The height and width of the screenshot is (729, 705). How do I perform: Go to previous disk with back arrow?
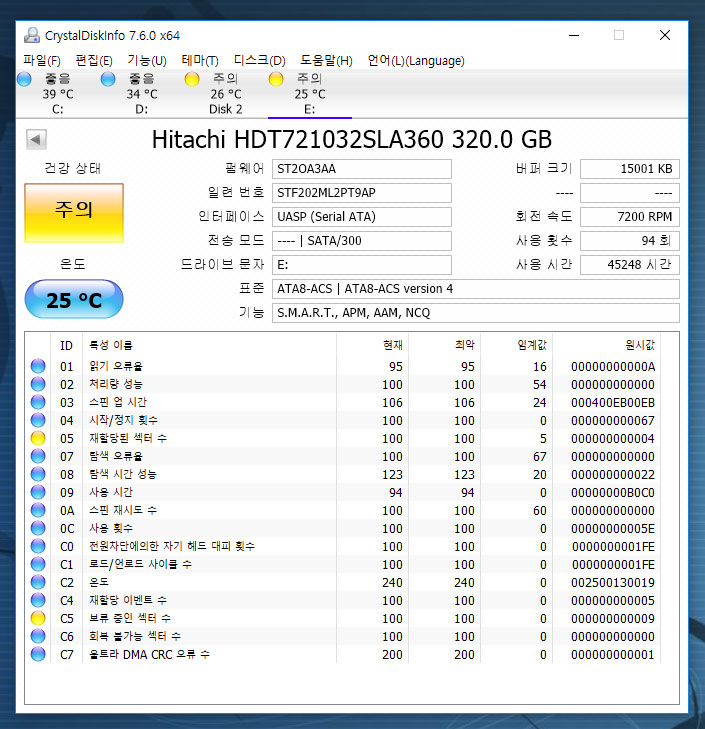(x=36, y=139)
